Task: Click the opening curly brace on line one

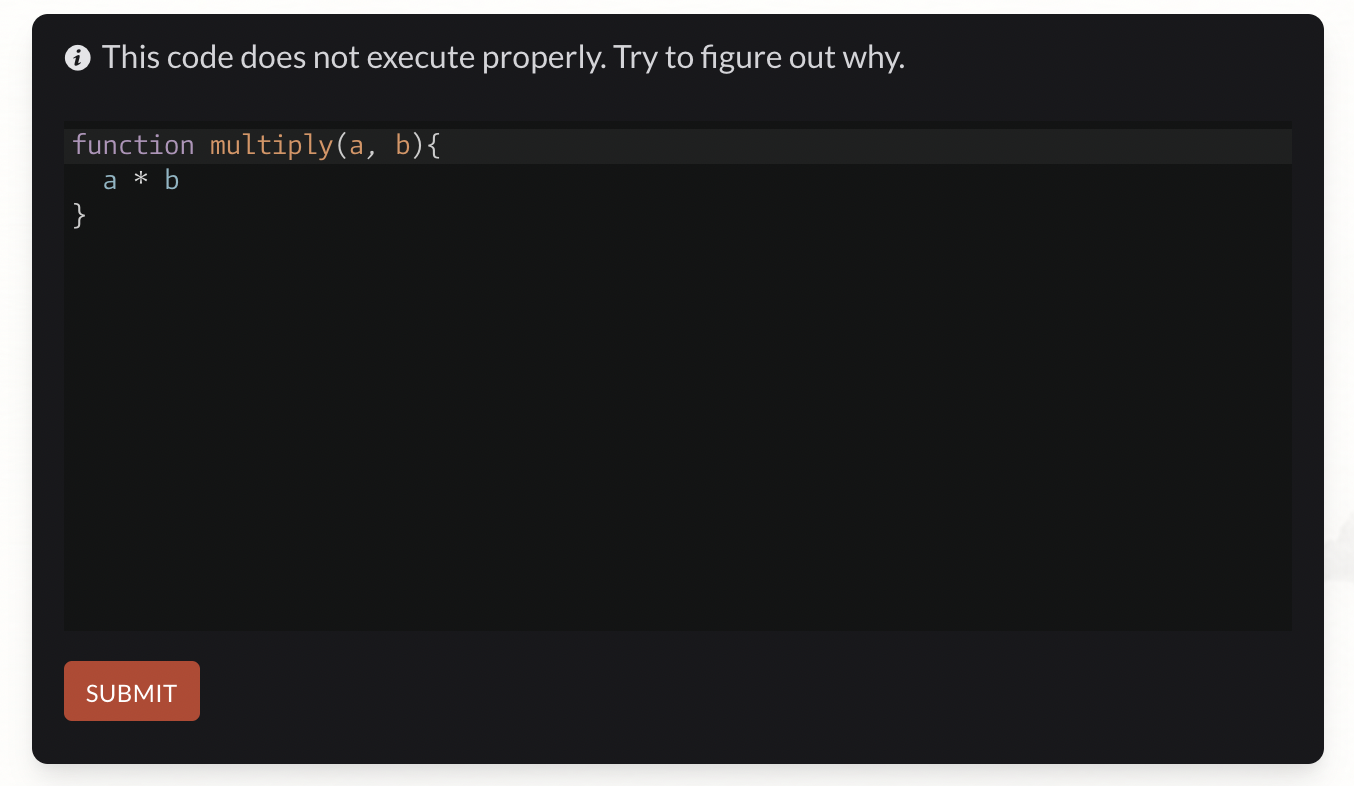Action: coord(433,145)
